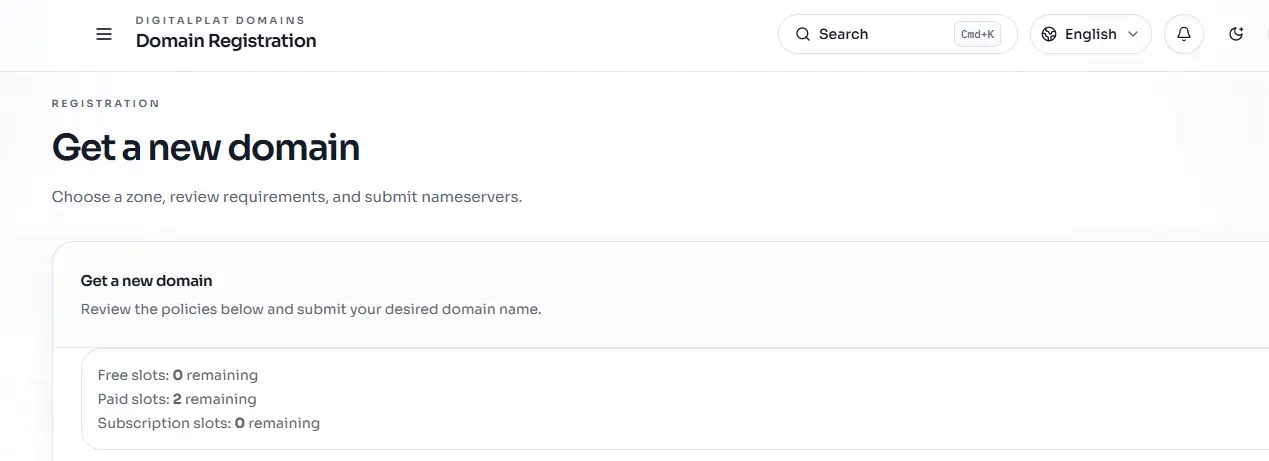
Task: Open the English language dropdown
Action: point(1090,34)
